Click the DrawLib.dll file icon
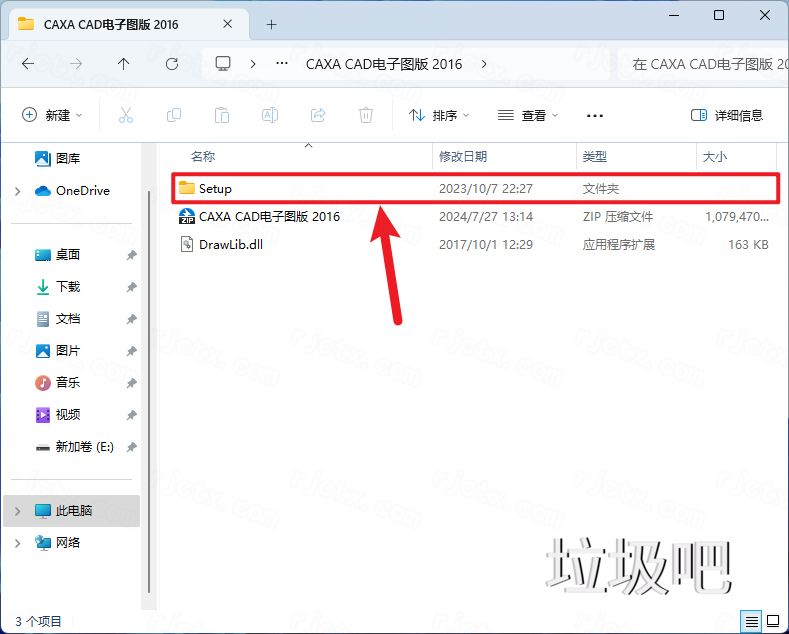The width and height of the screenshot is (789, 634). point(187,245)
